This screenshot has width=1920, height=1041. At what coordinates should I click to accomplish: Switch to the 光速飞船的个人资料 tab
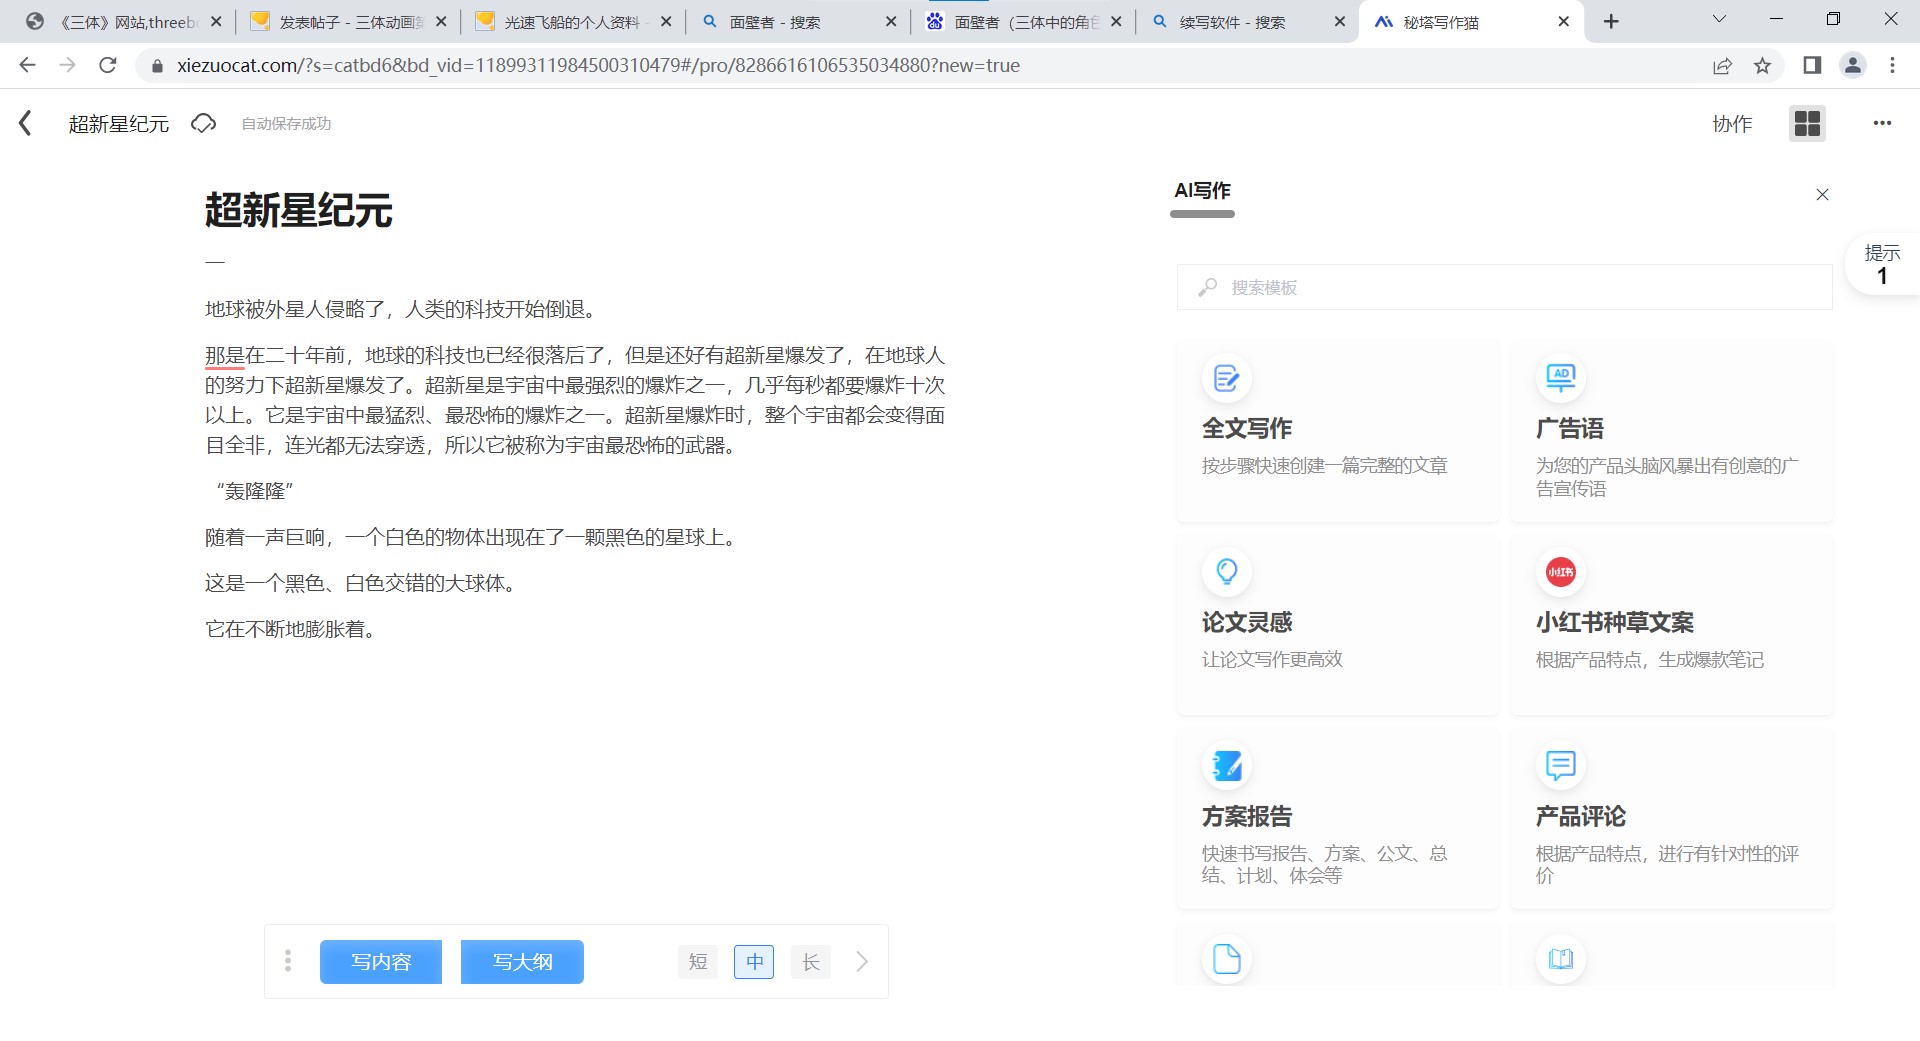pyautogui.click(x=573, y=22)
